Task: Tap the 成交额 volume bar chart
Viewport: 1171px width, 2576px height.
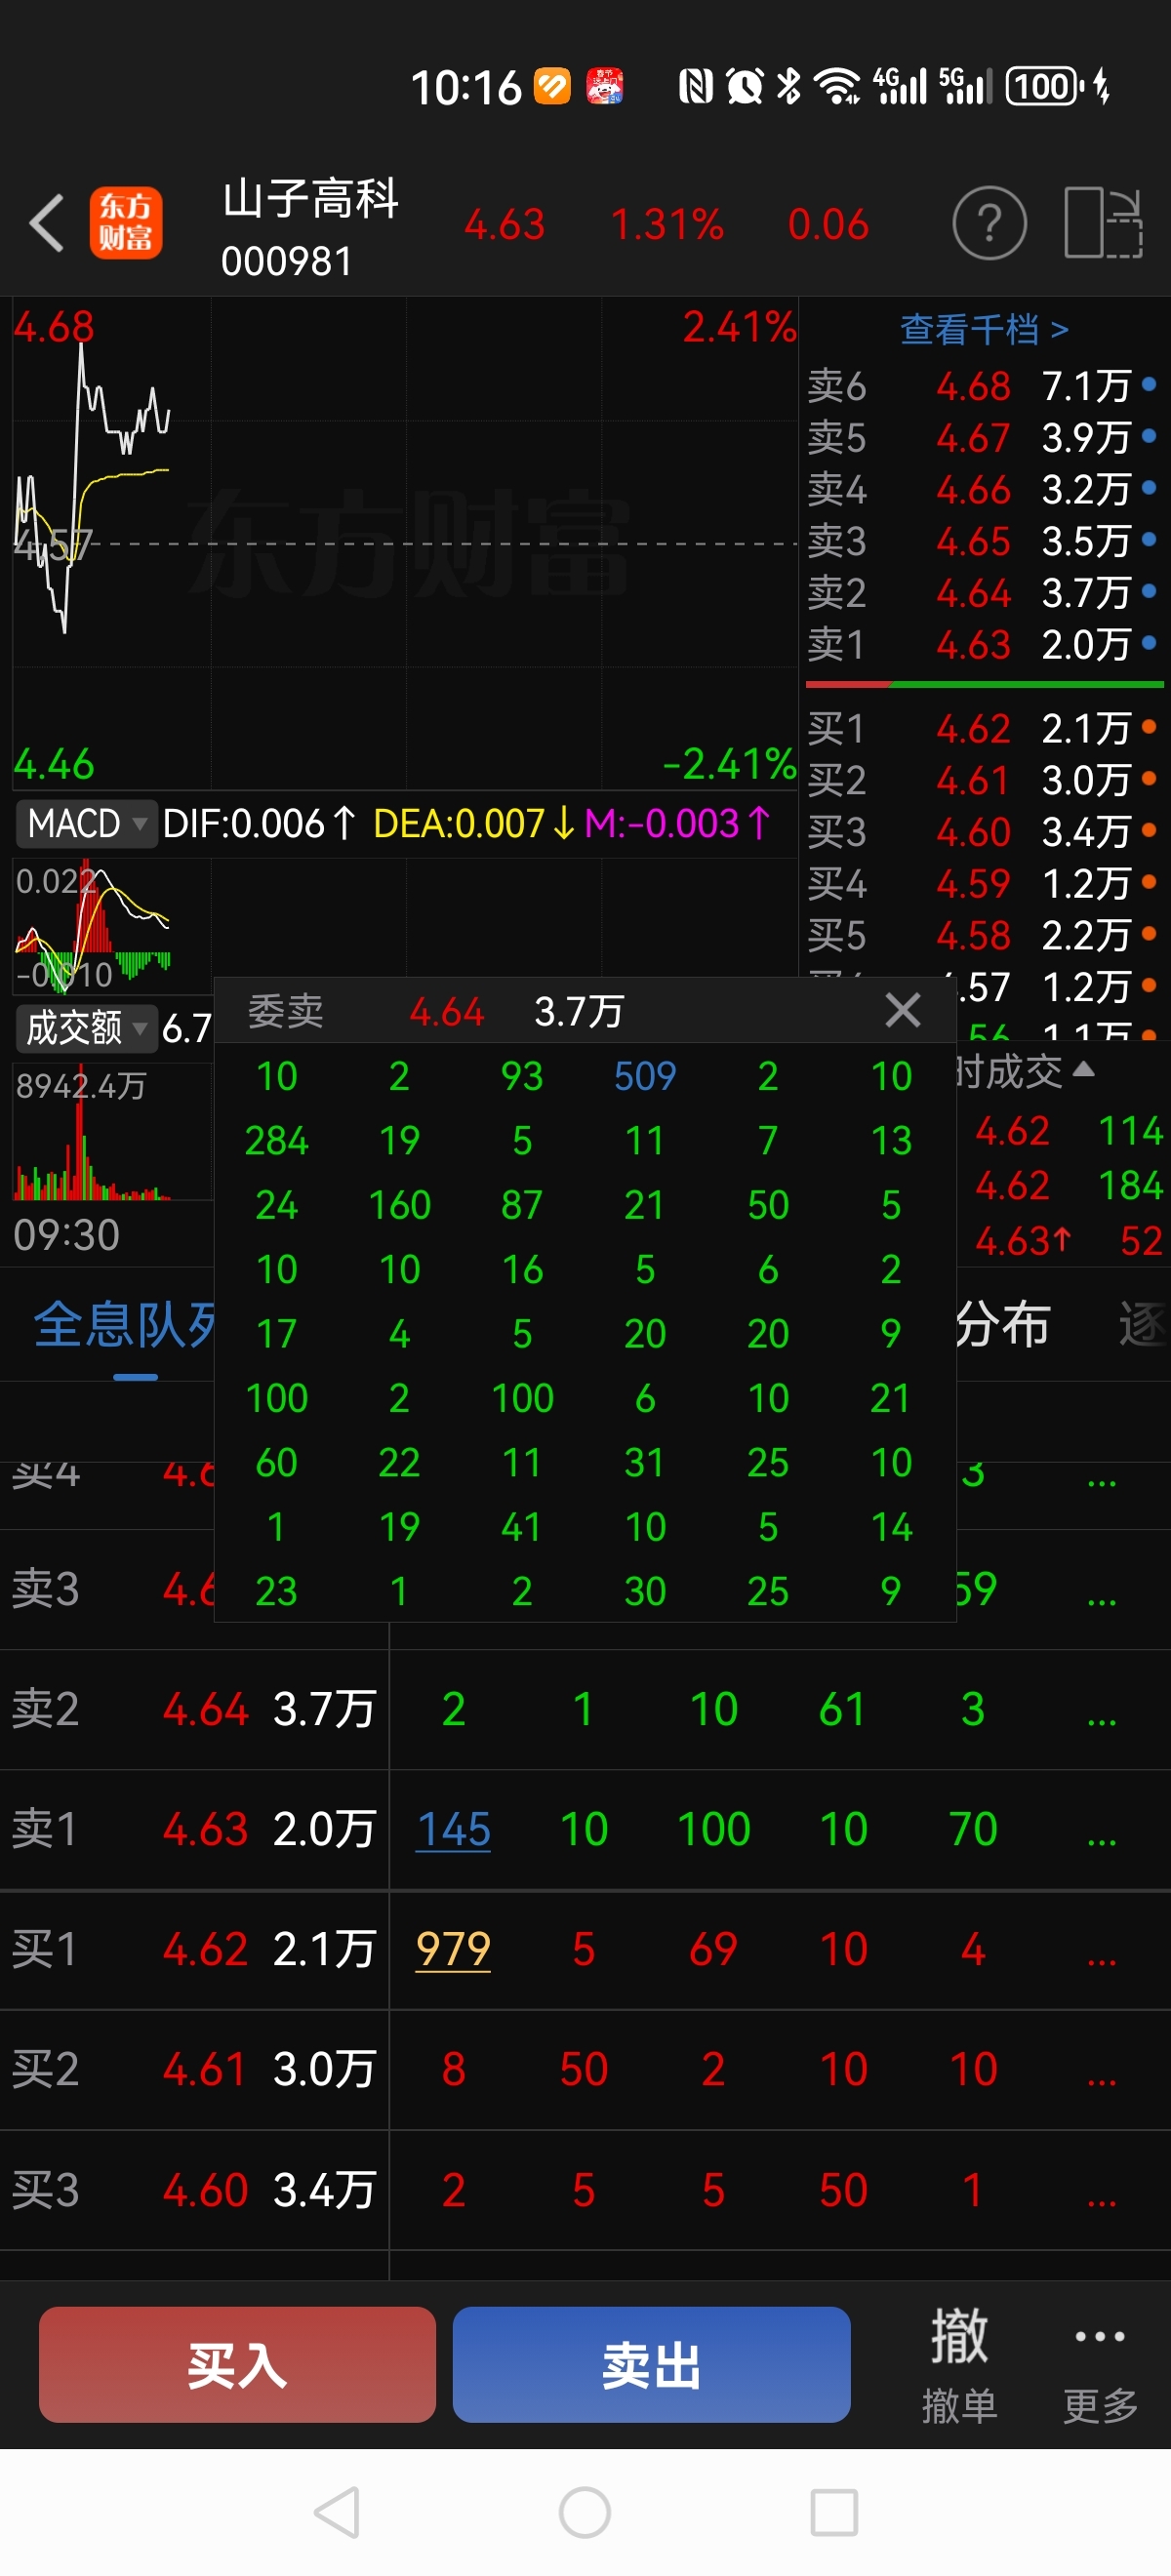Action: [x=112, y=1133]
